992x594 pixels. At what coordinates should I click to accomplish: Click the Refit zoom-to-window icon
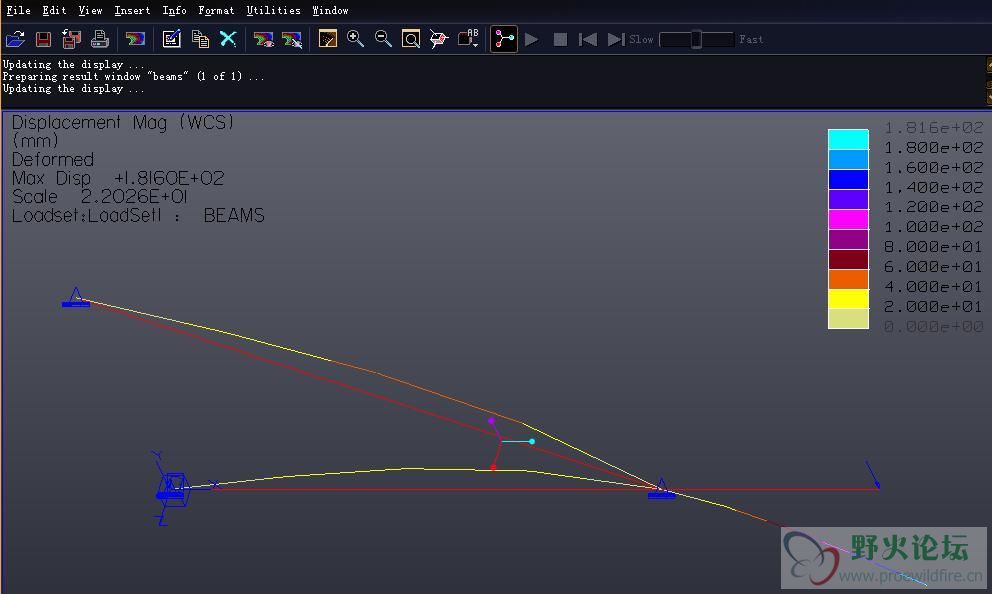[411, 39]
